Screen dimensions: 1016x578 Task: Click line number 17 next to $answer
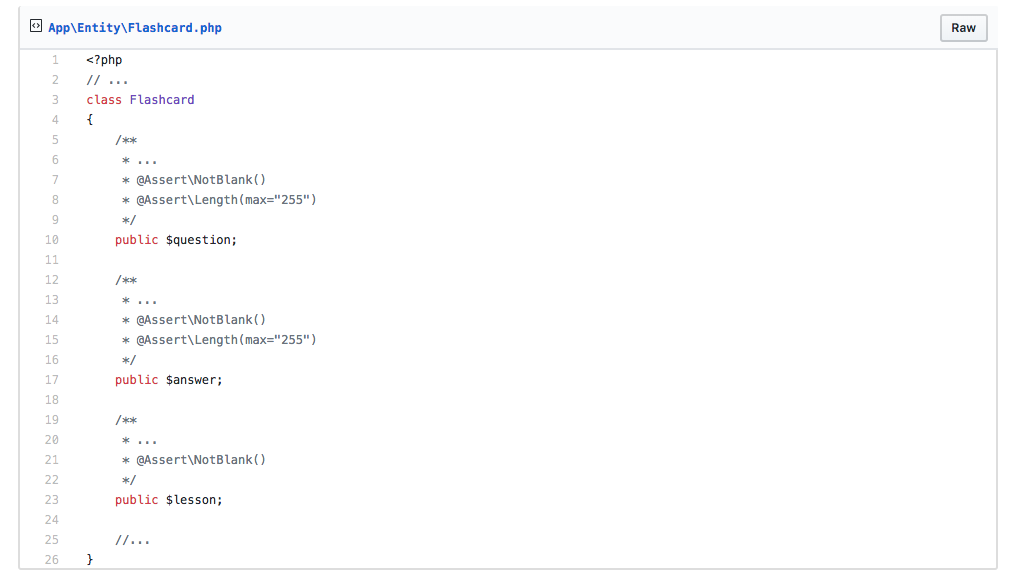(52, 380)
